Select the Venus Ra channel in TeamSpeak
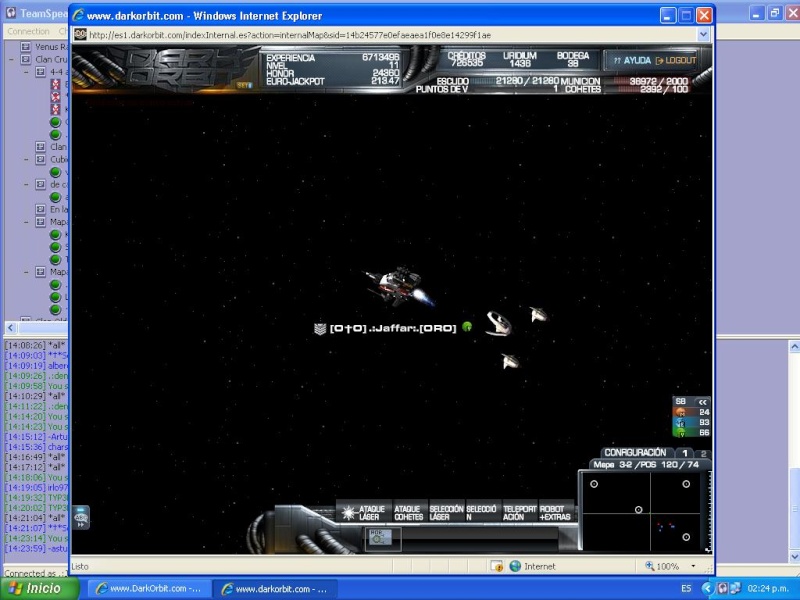The image size is (800, 600). [x=51, y=46]
